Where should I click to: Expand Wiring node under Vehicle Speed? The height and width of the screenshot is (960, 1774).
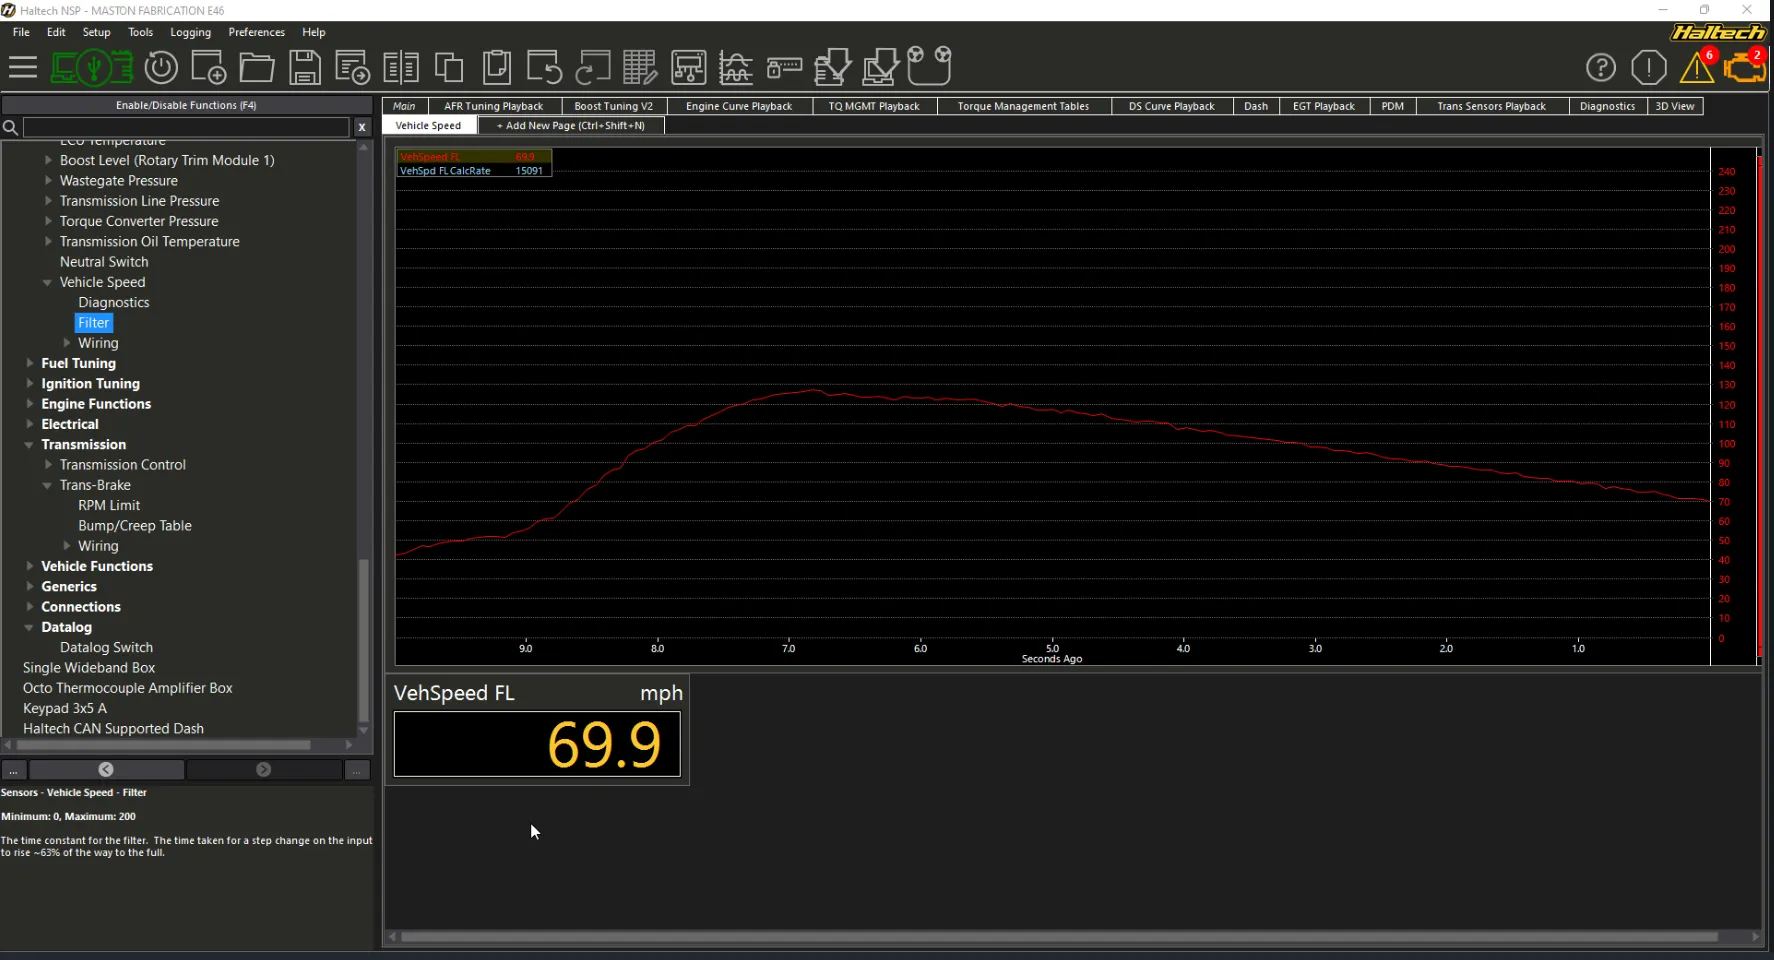(67, 343)
